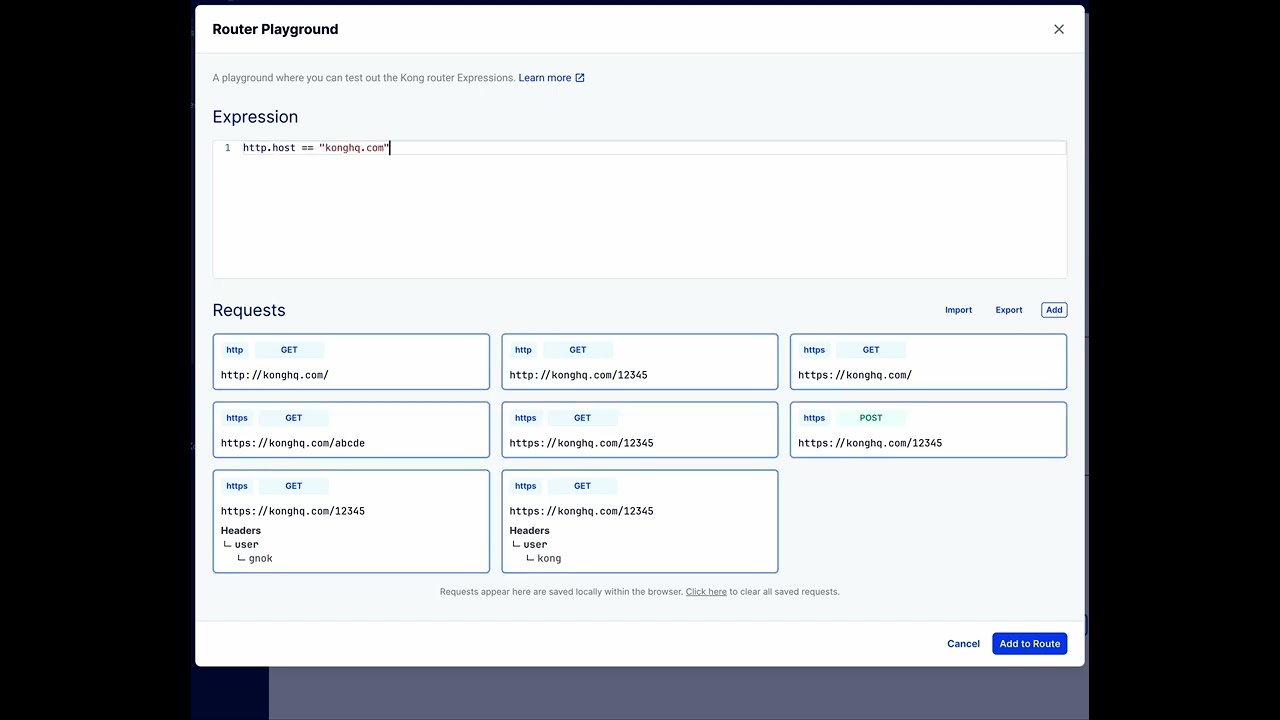The width and height of the screenshot is (1280, 720).
Task: Export the saved requests
Action: click(1009, 310)
